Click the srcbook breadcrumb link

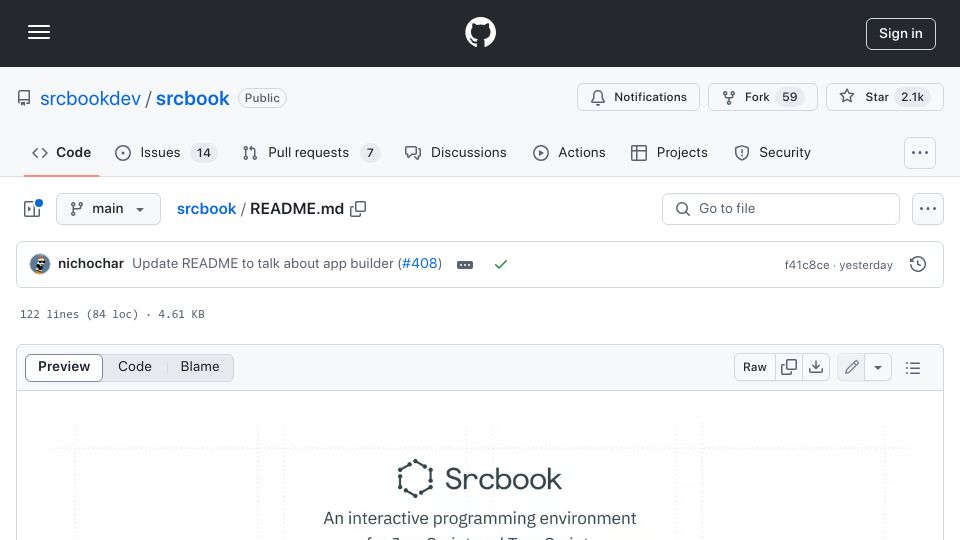pos(206,209)
